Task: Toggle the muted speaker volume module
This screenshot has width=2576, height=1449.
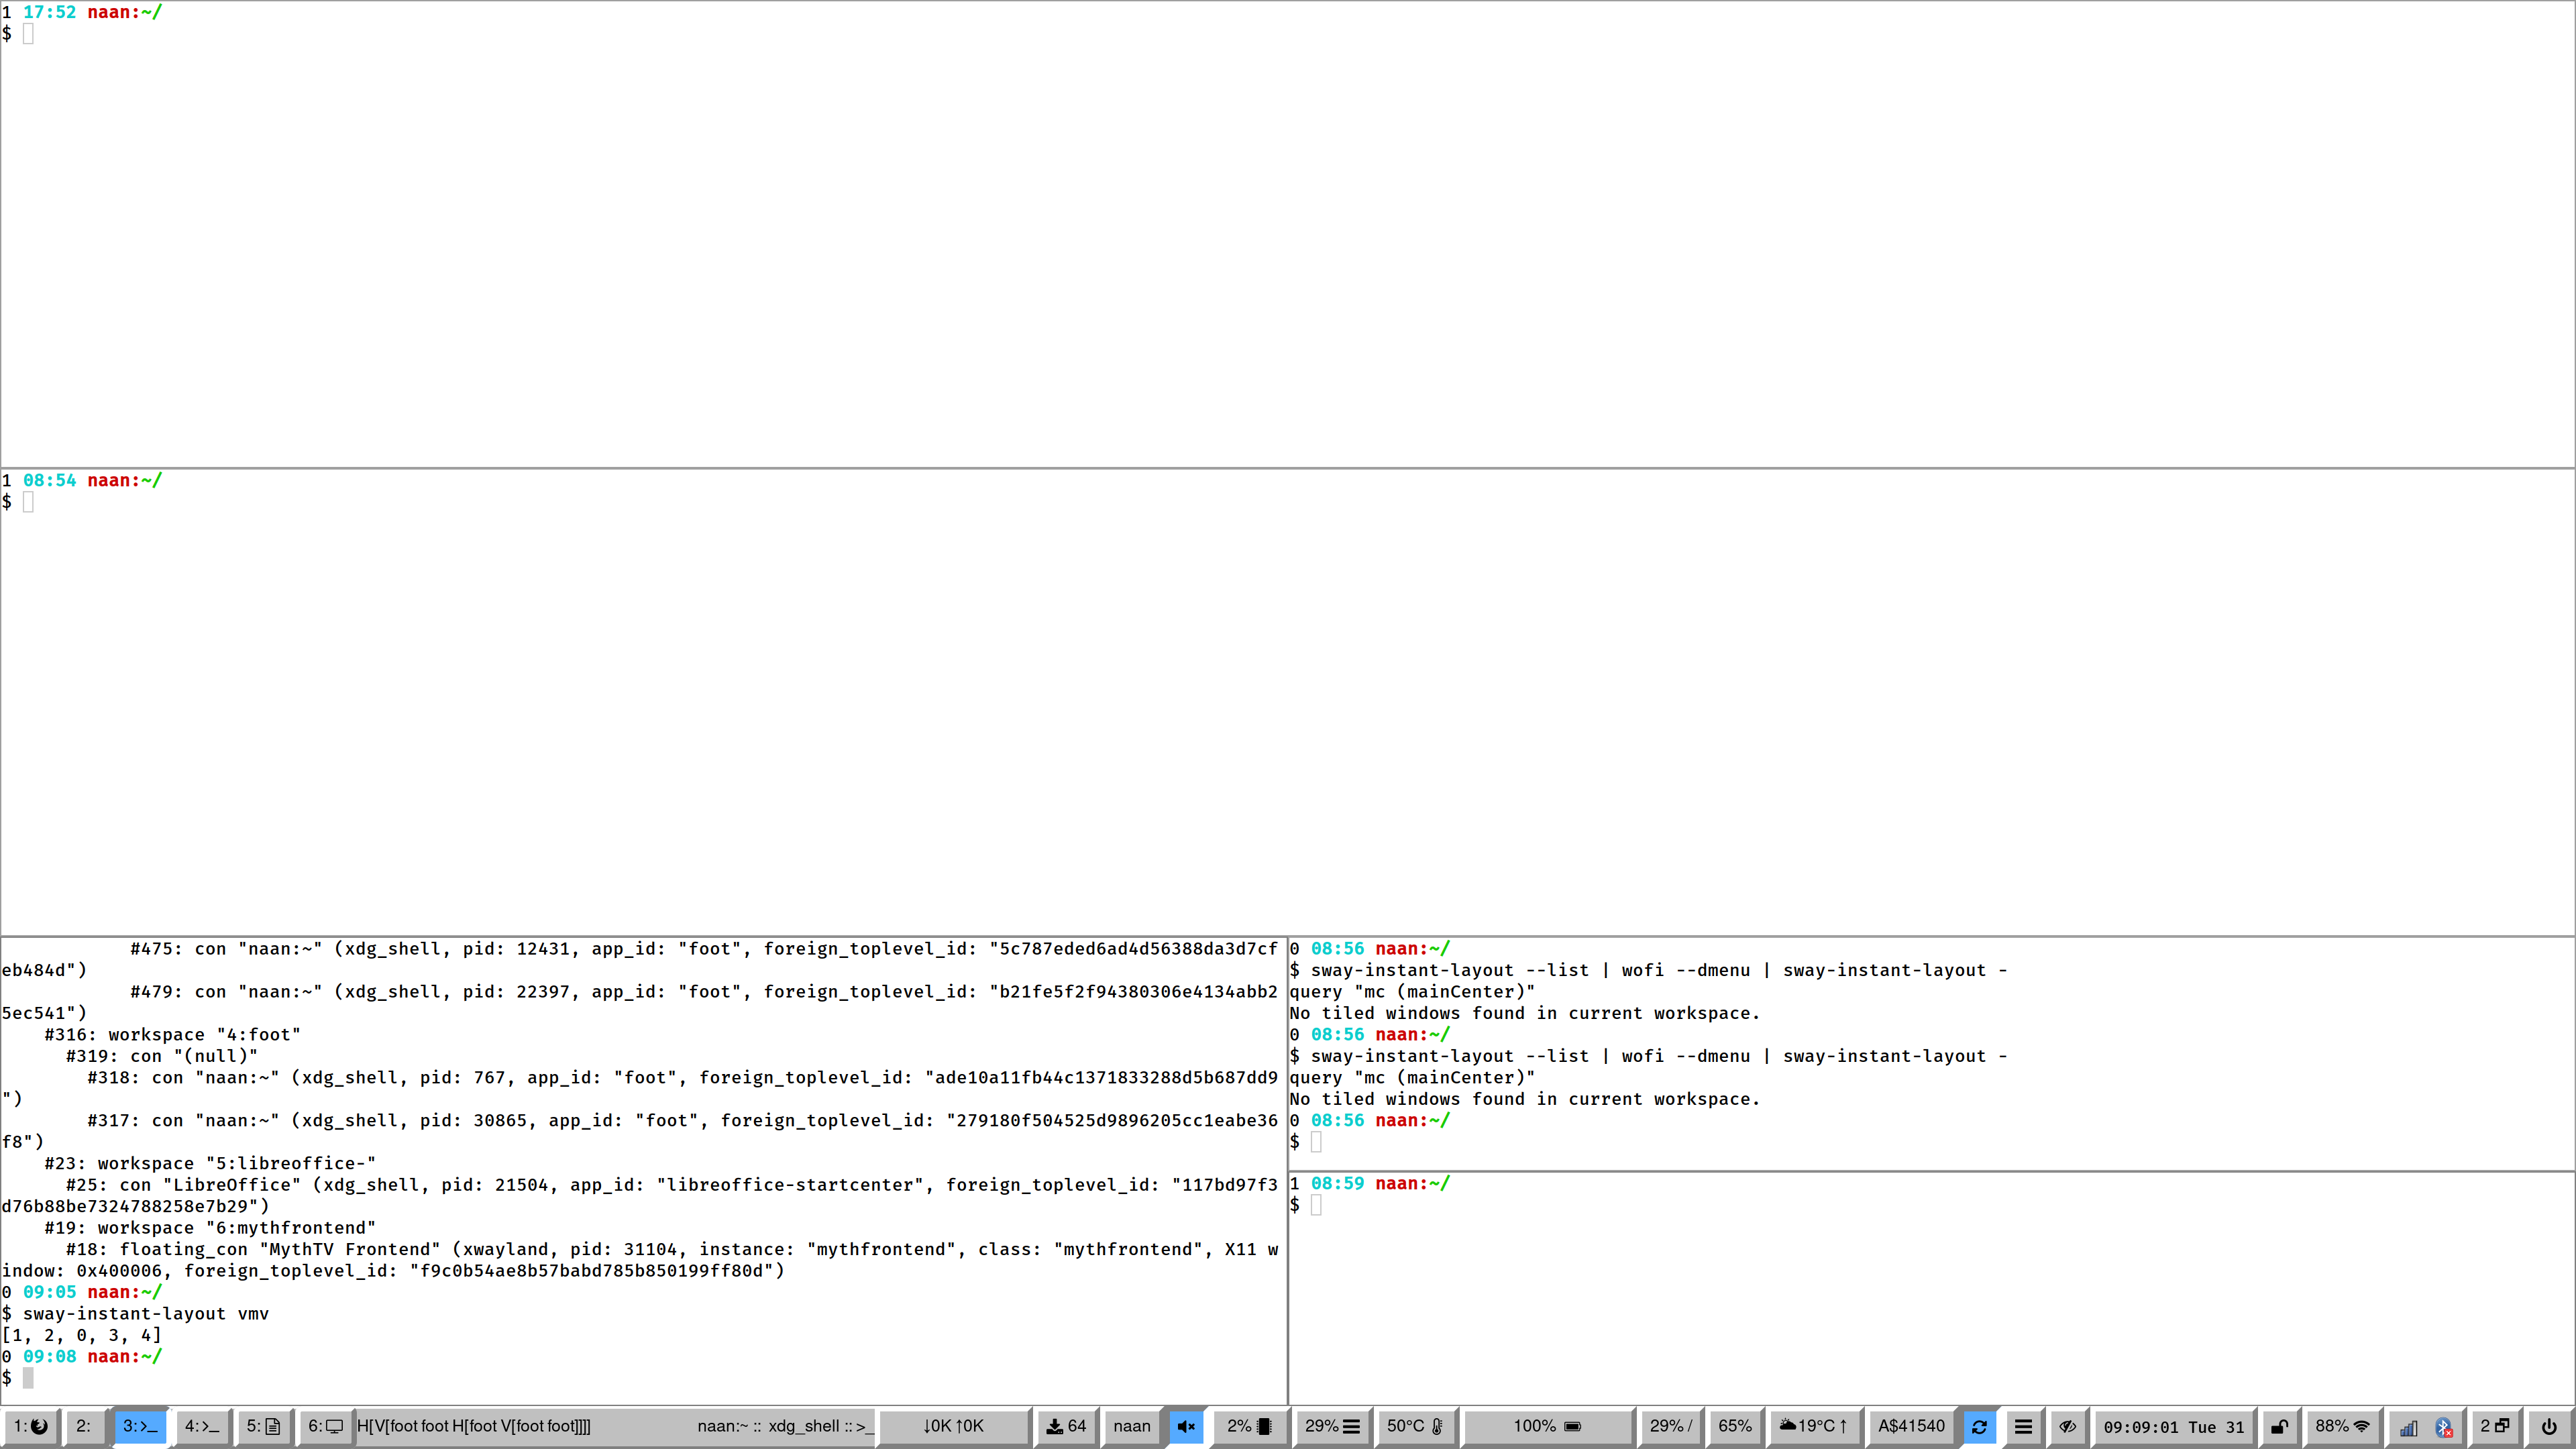Action: (1186, 1426)
